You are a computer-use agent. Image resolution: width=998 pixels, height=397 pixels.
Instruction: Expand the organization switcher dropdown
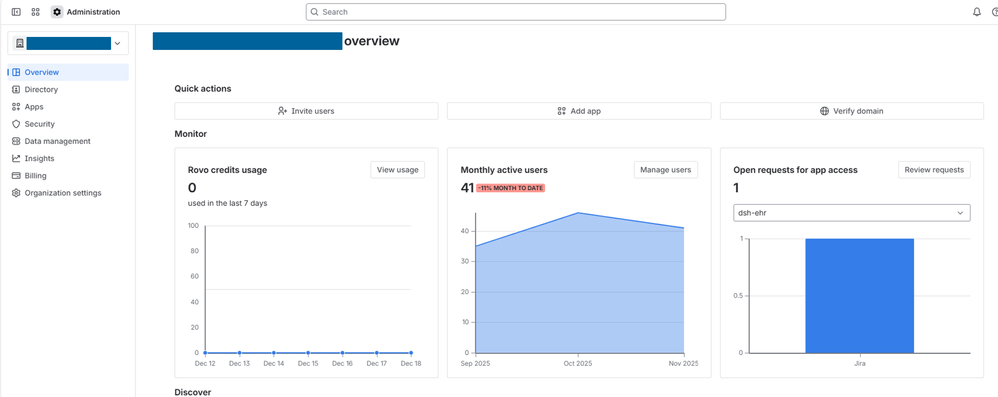click(117, 43)
